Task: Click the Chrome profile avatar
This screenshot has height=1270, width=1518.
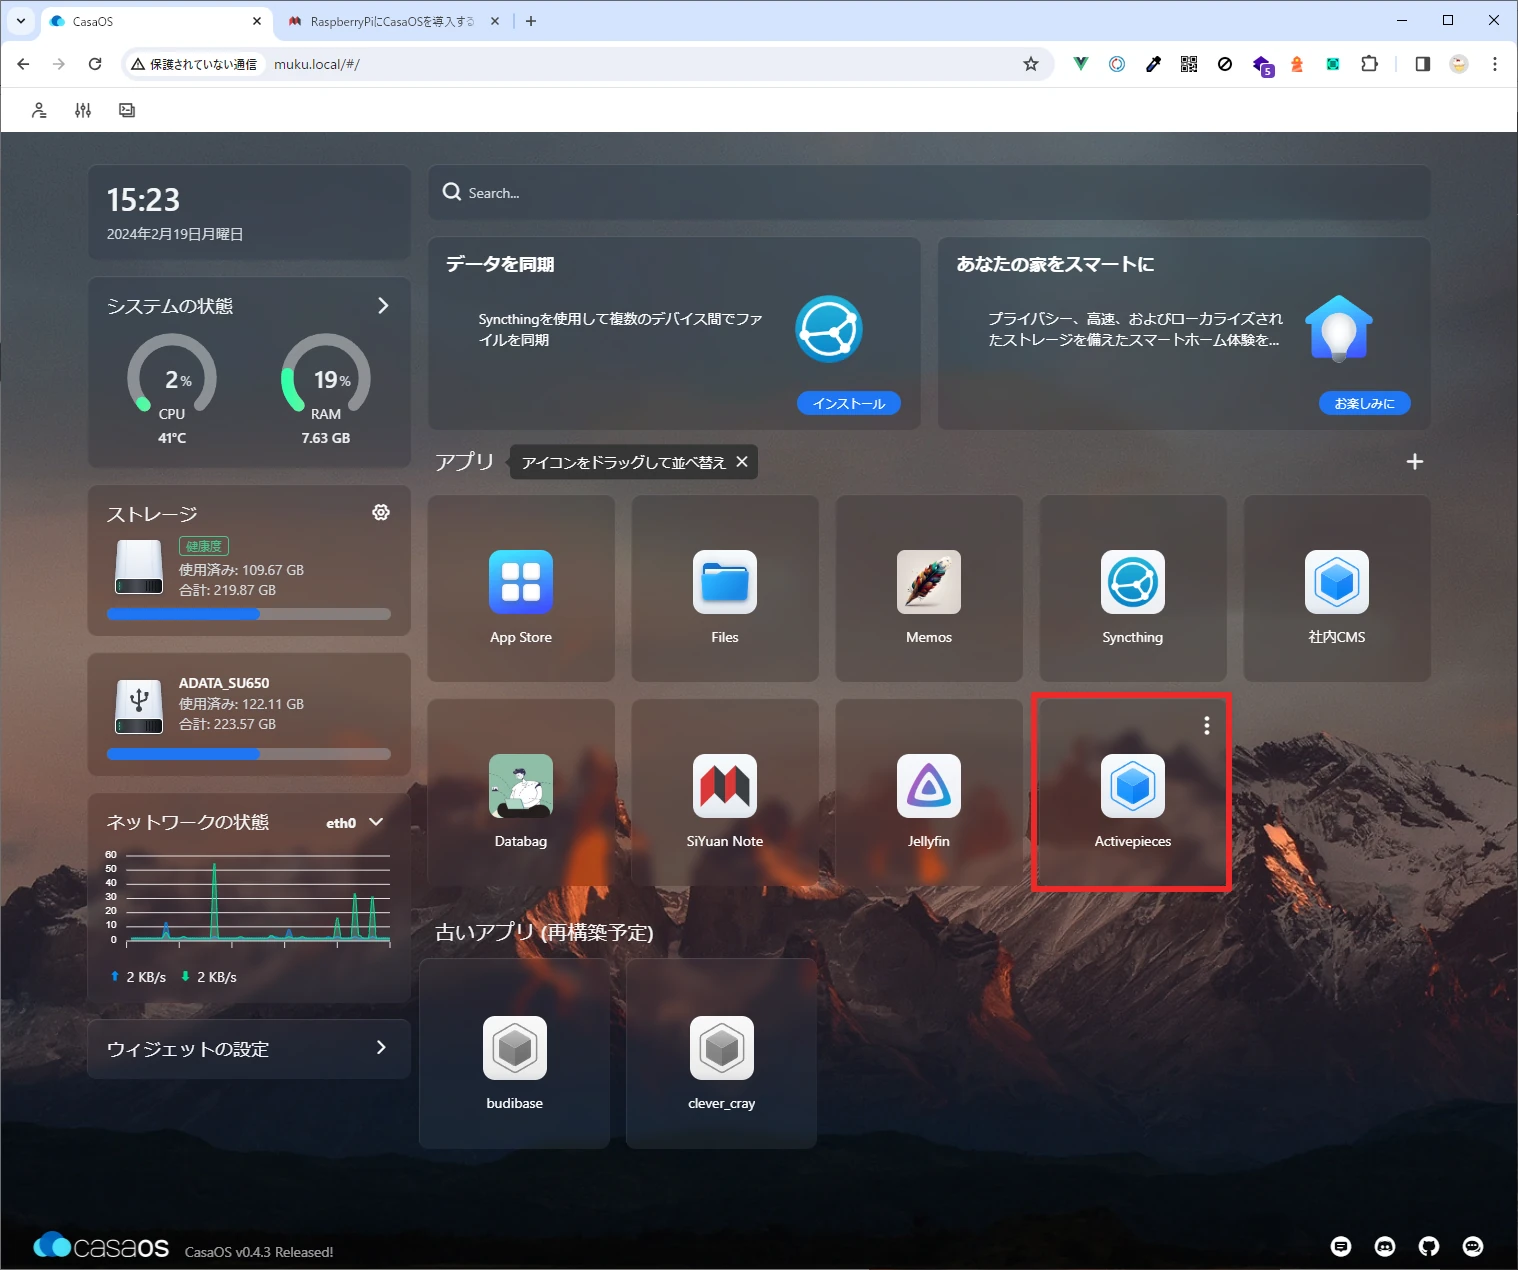Action: (1459, 64)
